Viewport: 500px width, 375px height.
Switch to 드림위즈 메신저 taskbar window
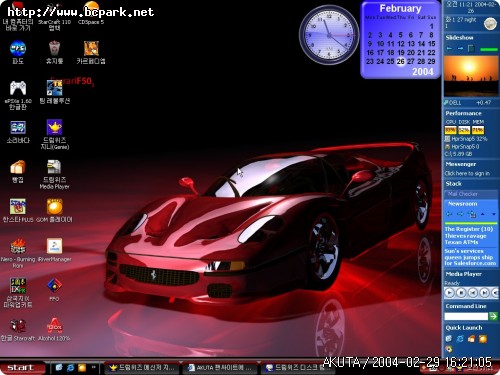142,368
